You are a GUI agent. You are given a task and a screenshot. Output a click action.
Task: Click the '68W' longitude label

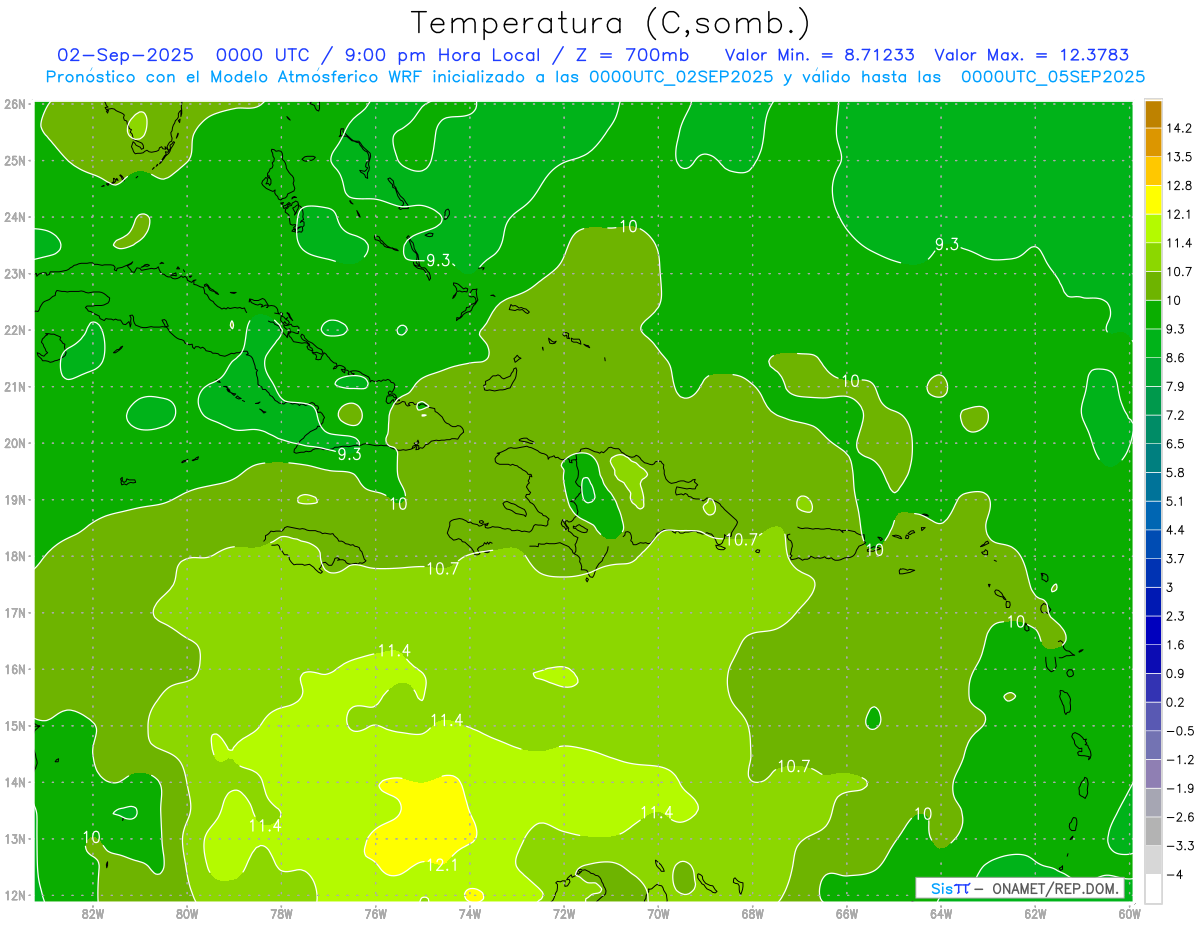point(752,912)
